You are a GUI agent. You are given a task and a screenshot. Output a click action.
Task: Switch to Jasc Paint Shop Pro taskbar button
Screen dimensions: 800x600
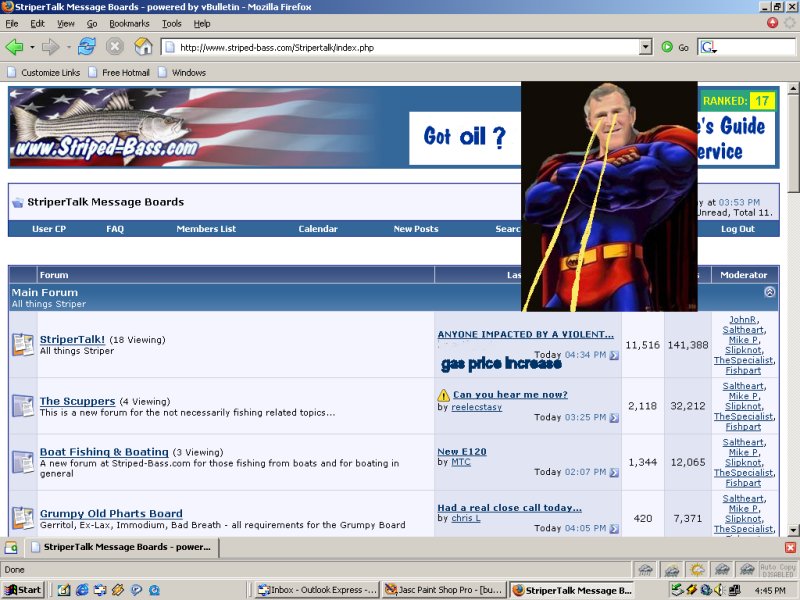click(x=444, y=590)
